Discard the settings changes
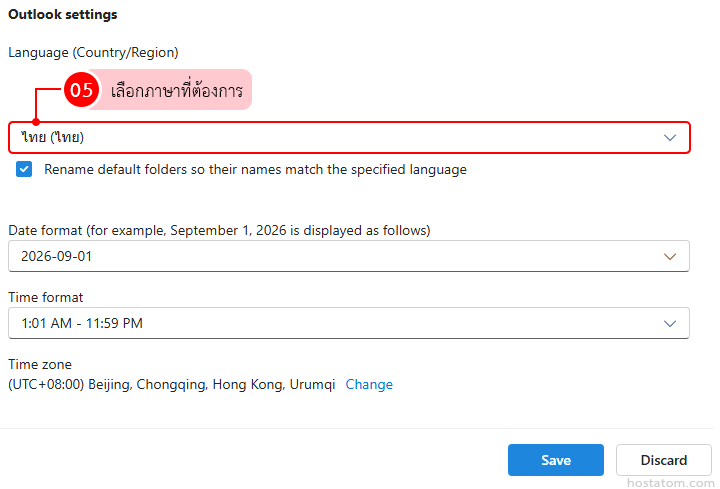Screen dimensions: 720x489 coord(664,460)
